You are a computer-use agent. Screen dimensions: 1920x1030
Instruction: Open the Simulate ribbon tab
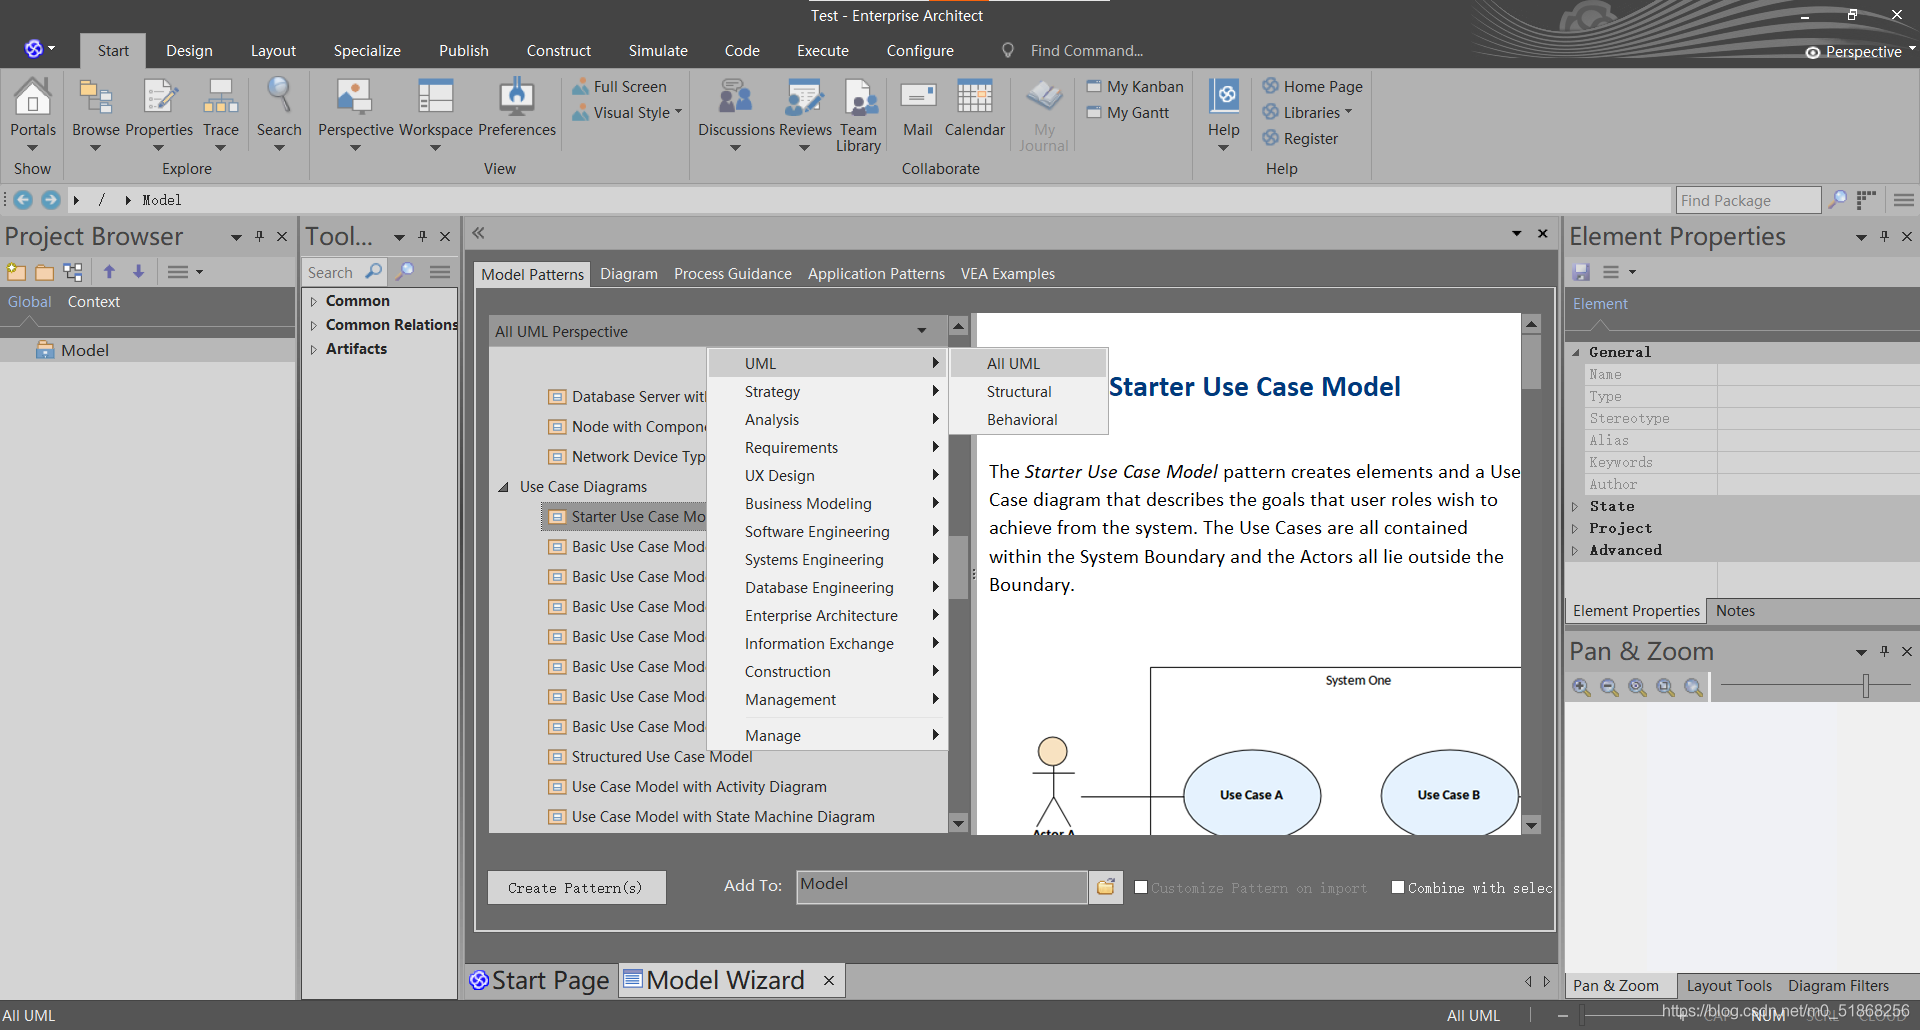tap(658, 51)
